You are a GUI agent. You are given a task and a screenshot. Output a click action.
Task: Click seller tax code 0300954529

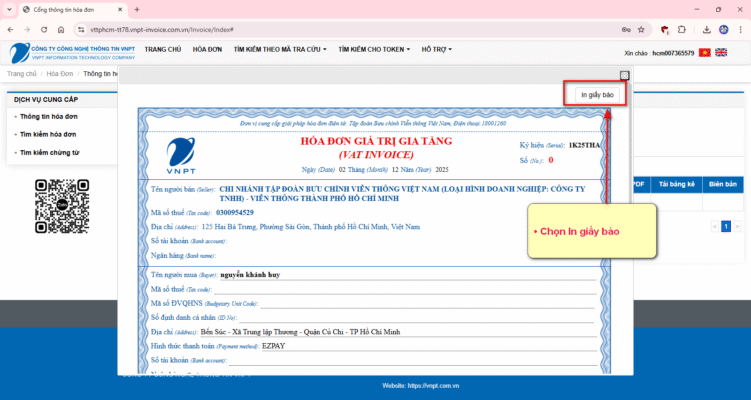(x=235, y=212)
